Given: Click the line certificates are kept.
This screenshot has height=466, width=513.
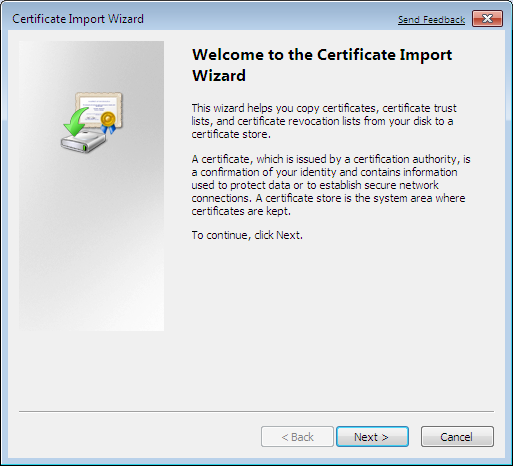Looking at the screenshot, I should pos(241,211).
